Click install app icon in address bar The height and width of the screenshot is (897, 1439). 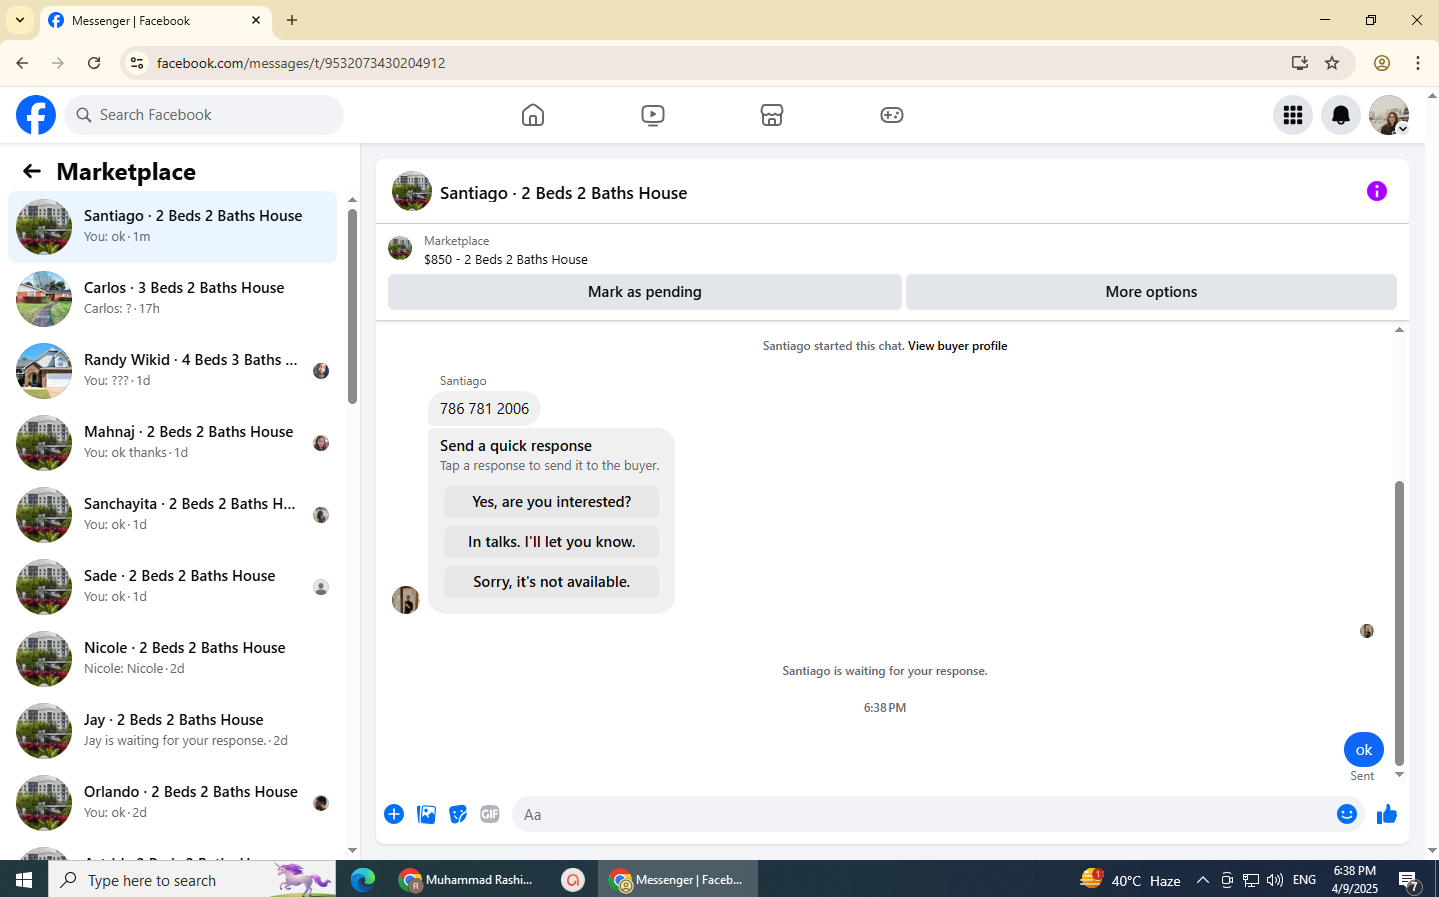pos(1299,63)
